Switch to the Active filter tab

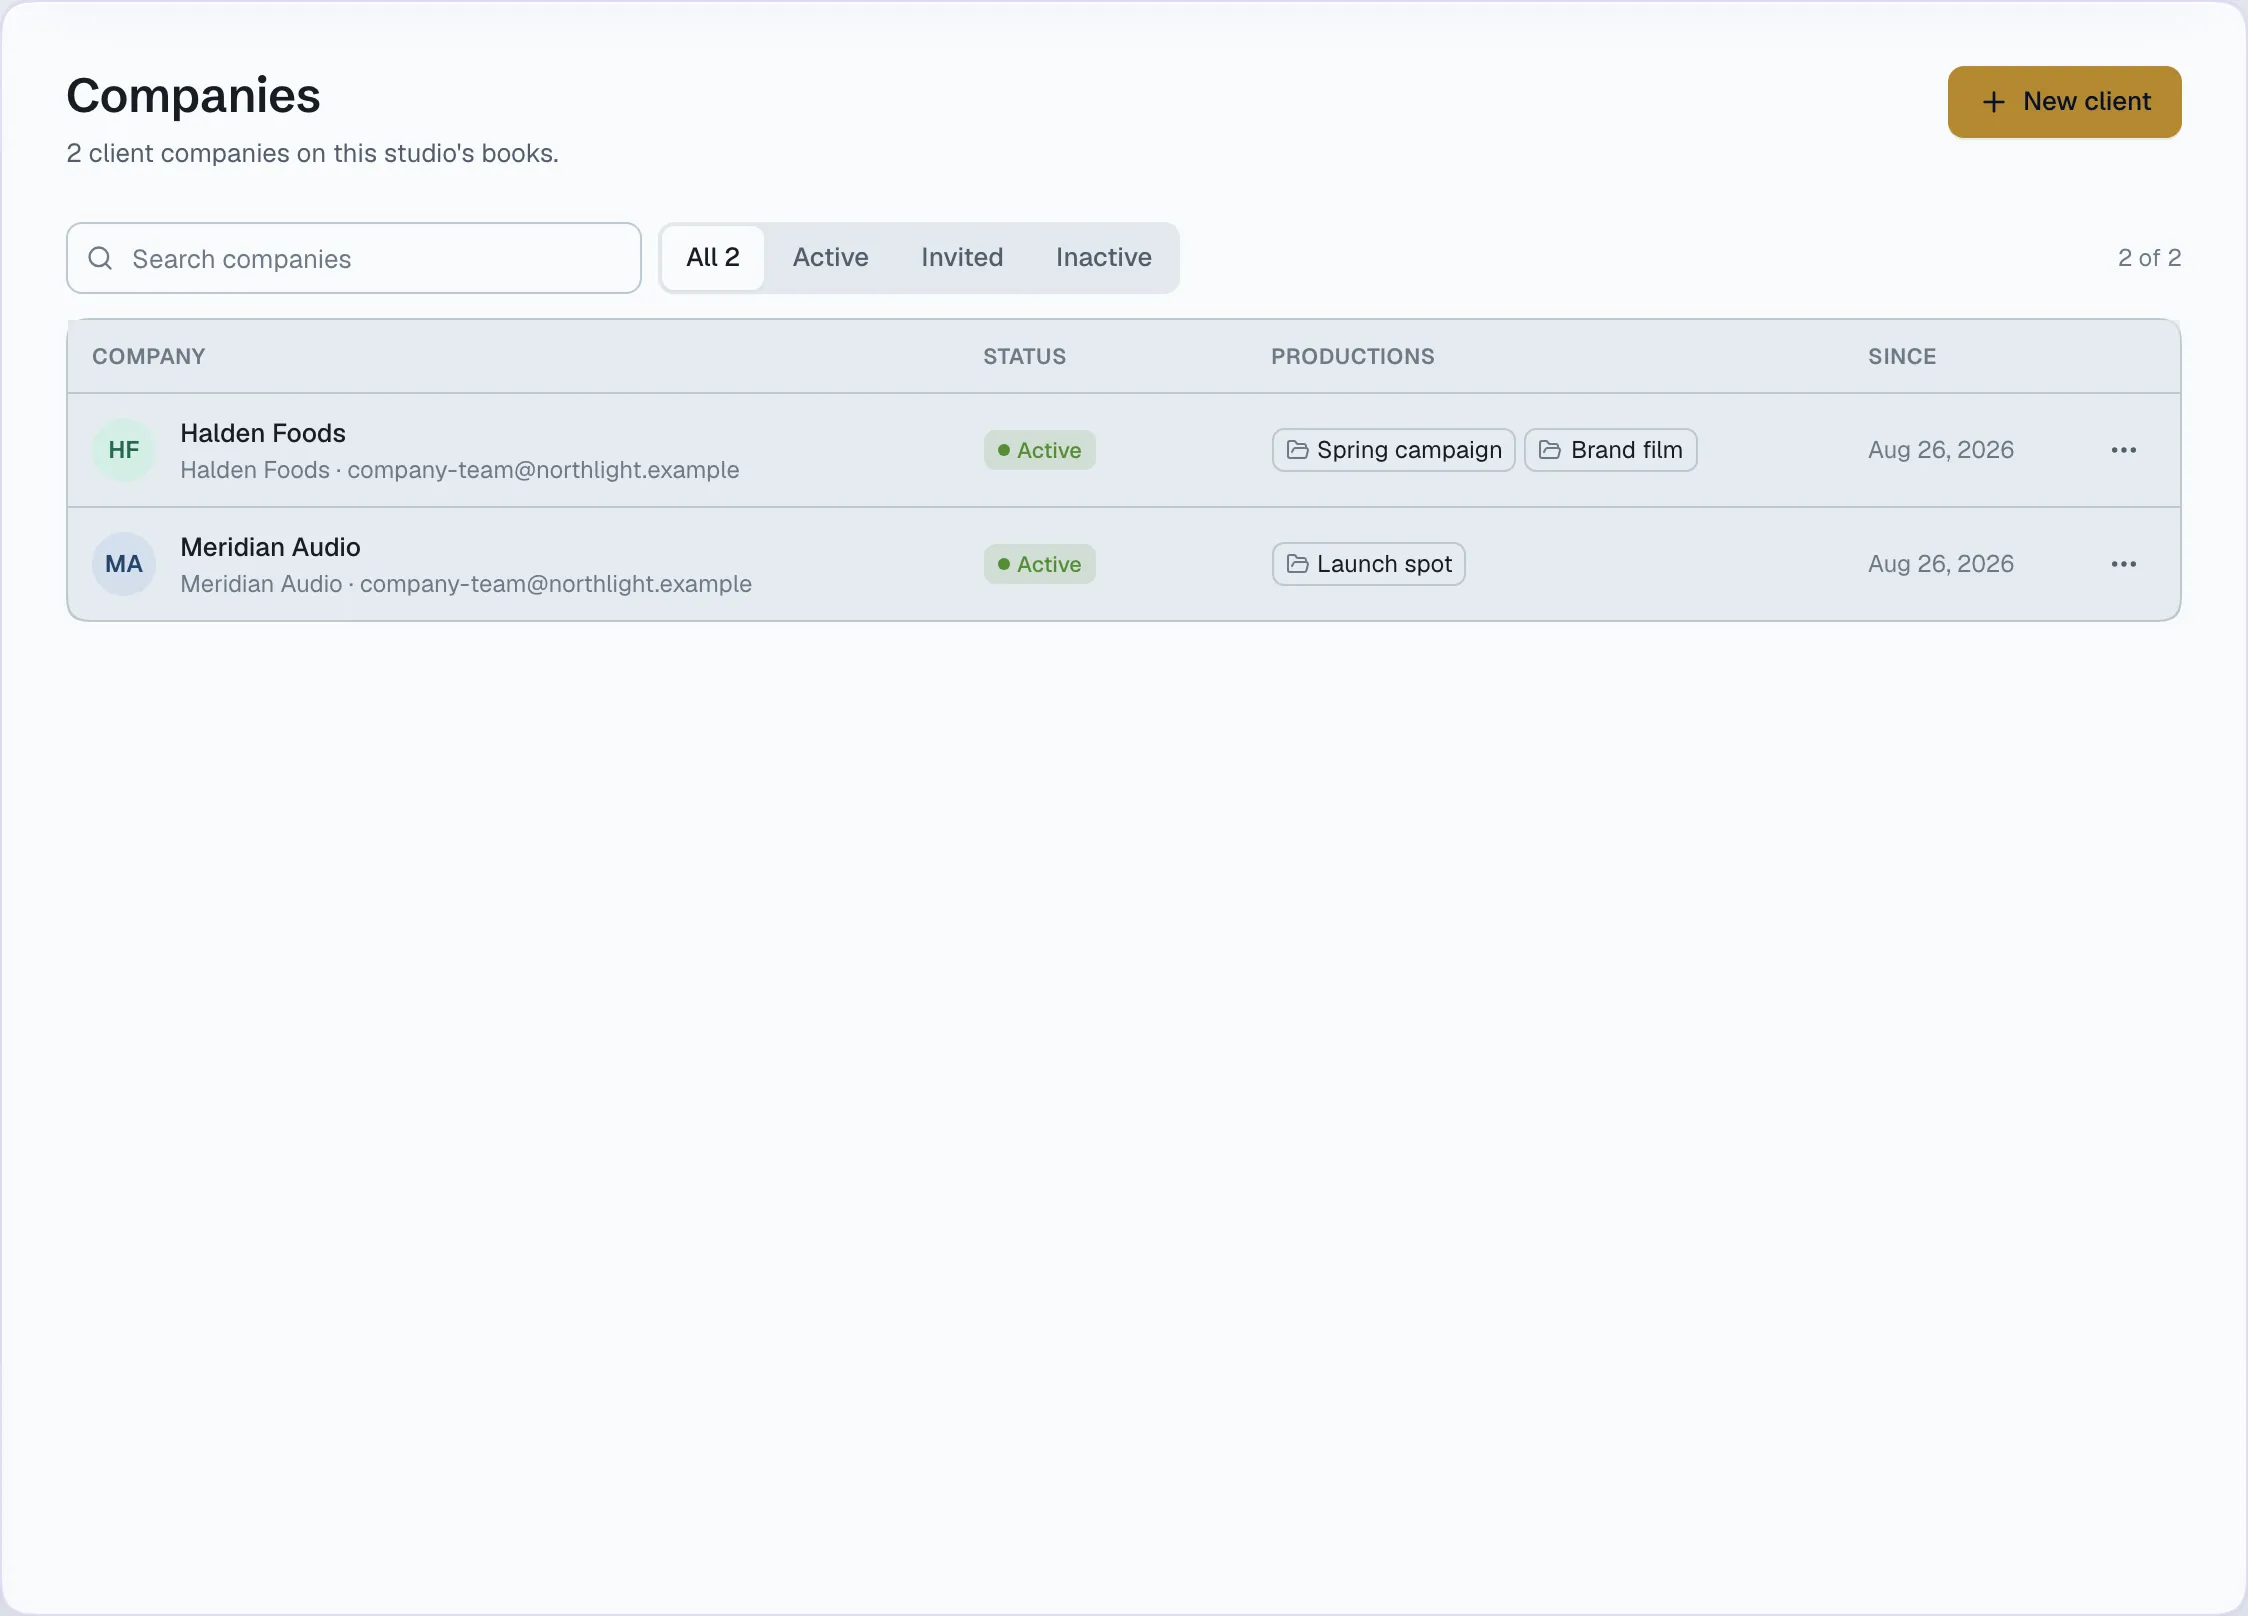coord(830,258)
